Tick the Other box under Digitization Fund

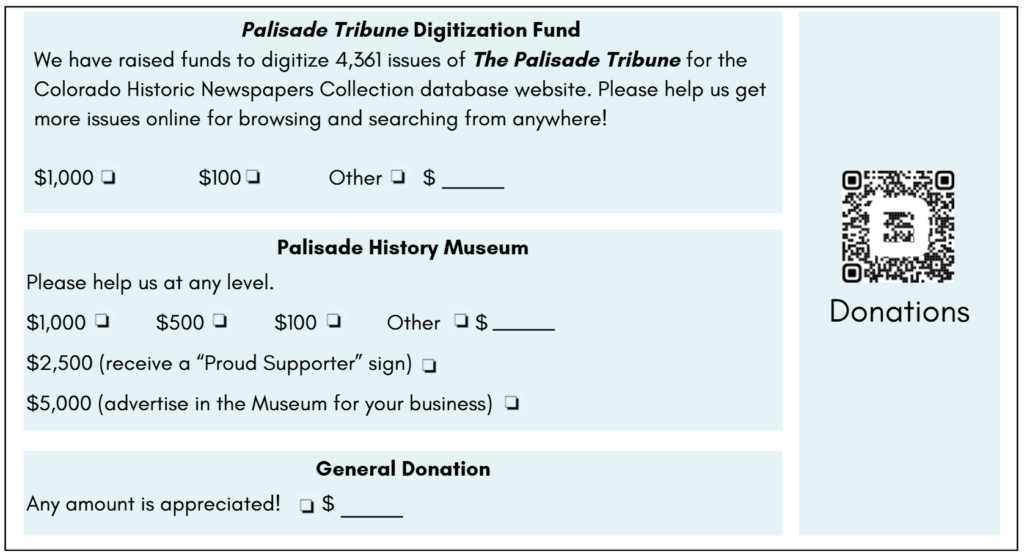click(x=398, y=177)
